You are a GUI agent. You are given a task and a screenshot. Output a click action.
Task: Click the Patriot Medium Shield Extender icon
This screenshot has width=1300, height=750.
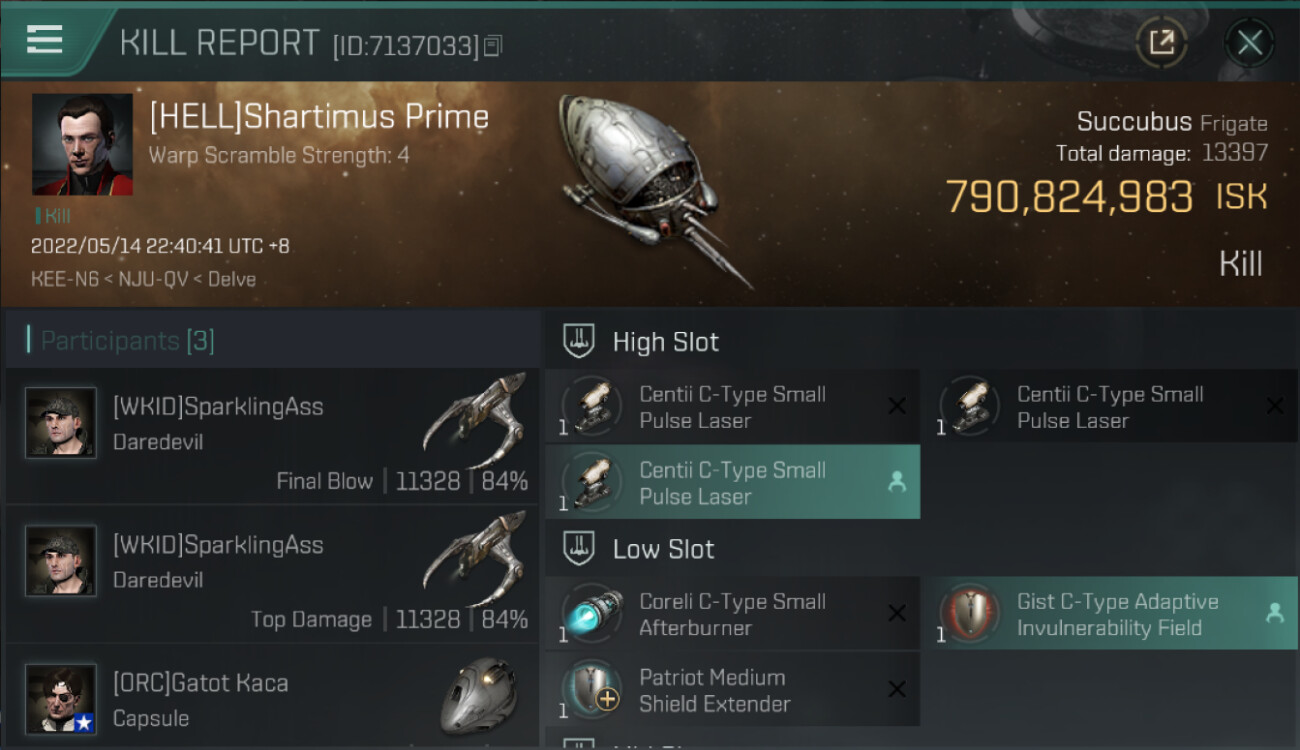tap(592, 690)
